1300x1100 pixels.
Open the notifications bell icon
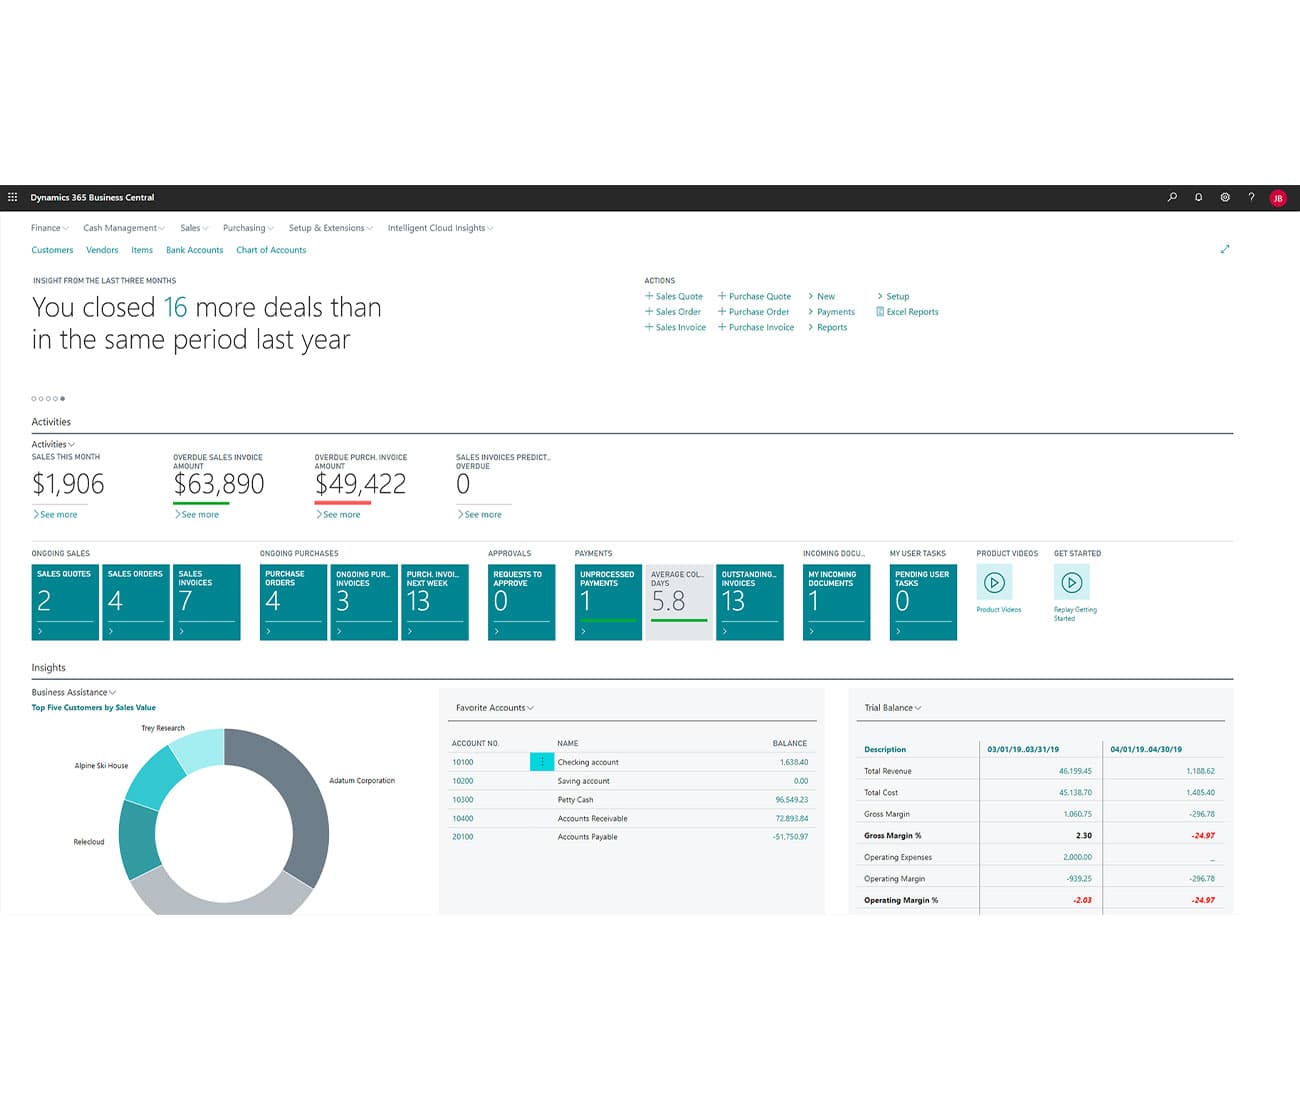(1198, 197)
